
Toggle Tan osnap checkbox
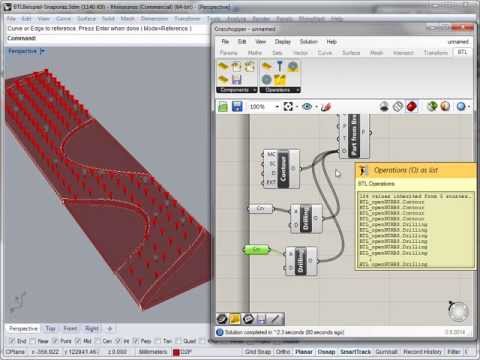[x=158, y=341]
